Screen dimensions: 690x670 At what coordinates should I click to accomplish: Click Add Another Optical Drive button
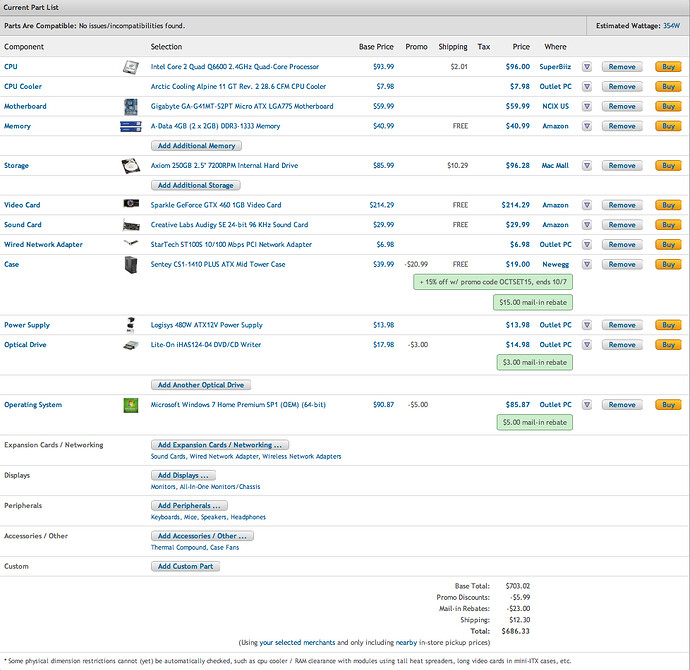click(x=201, y=385)
